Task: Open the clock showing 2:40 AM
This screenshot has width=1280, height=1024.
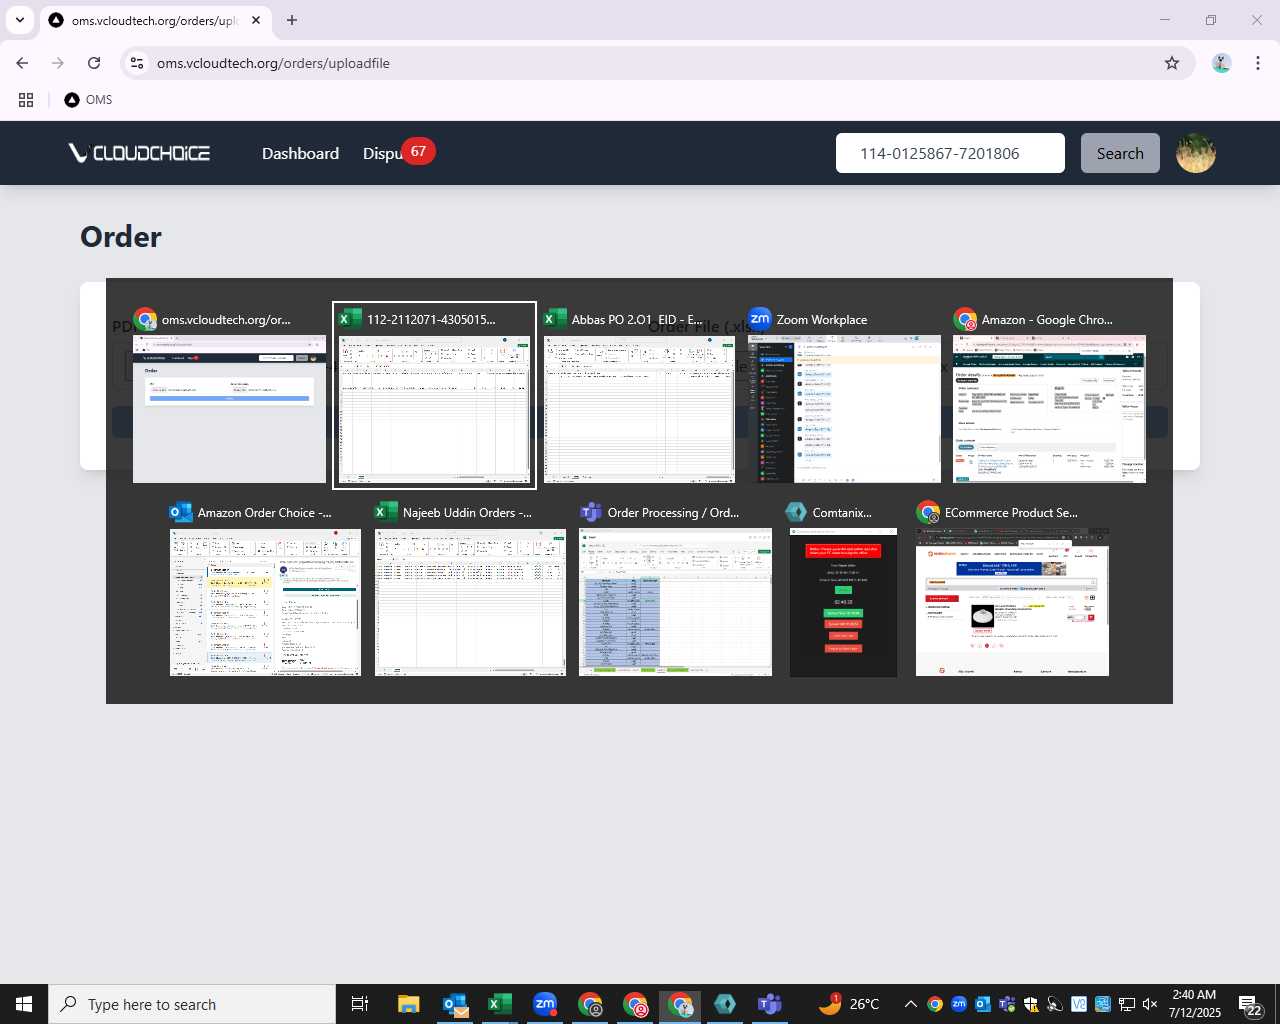Action: tap(1195, 1004)
